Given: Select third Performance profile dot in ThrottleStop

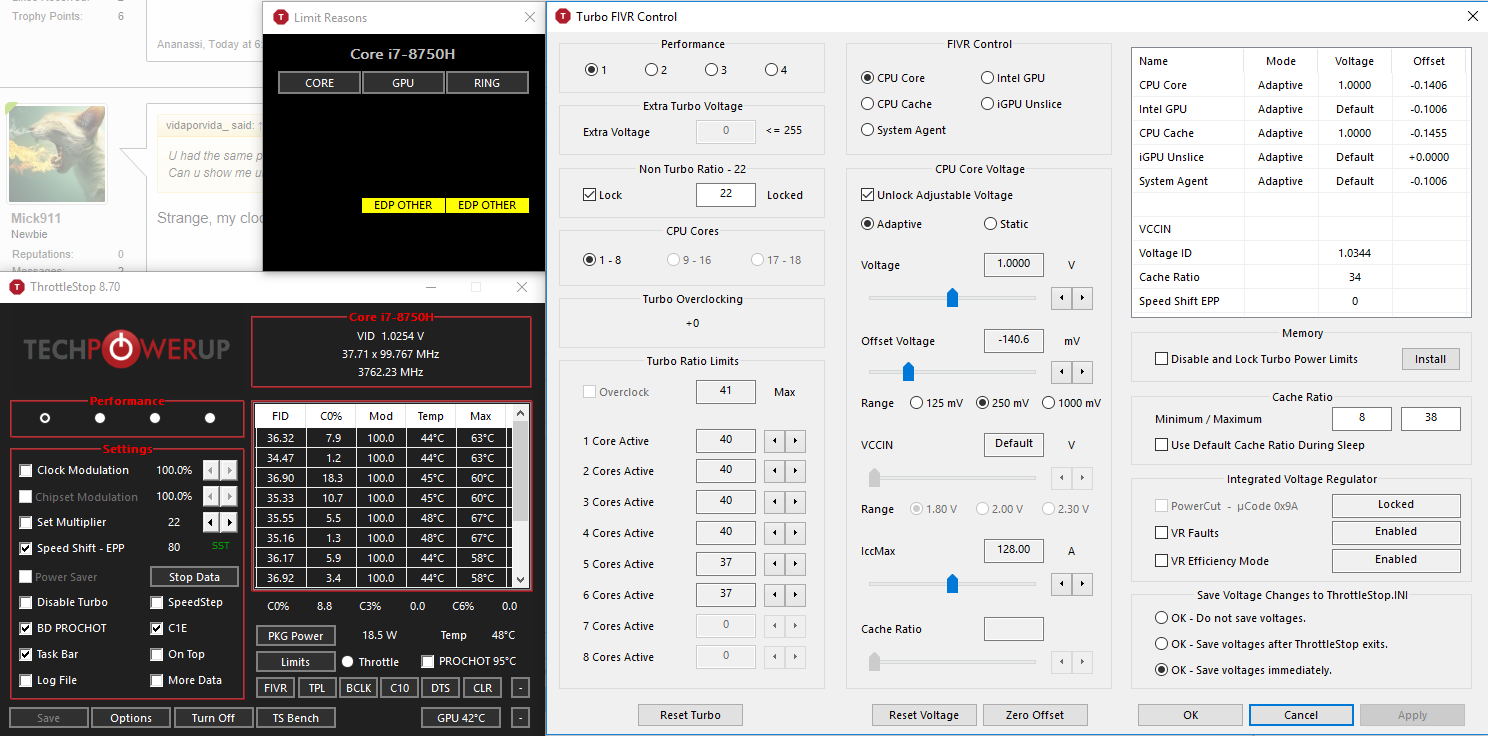Looking at the screenshot, I should [x=155, y=418].
